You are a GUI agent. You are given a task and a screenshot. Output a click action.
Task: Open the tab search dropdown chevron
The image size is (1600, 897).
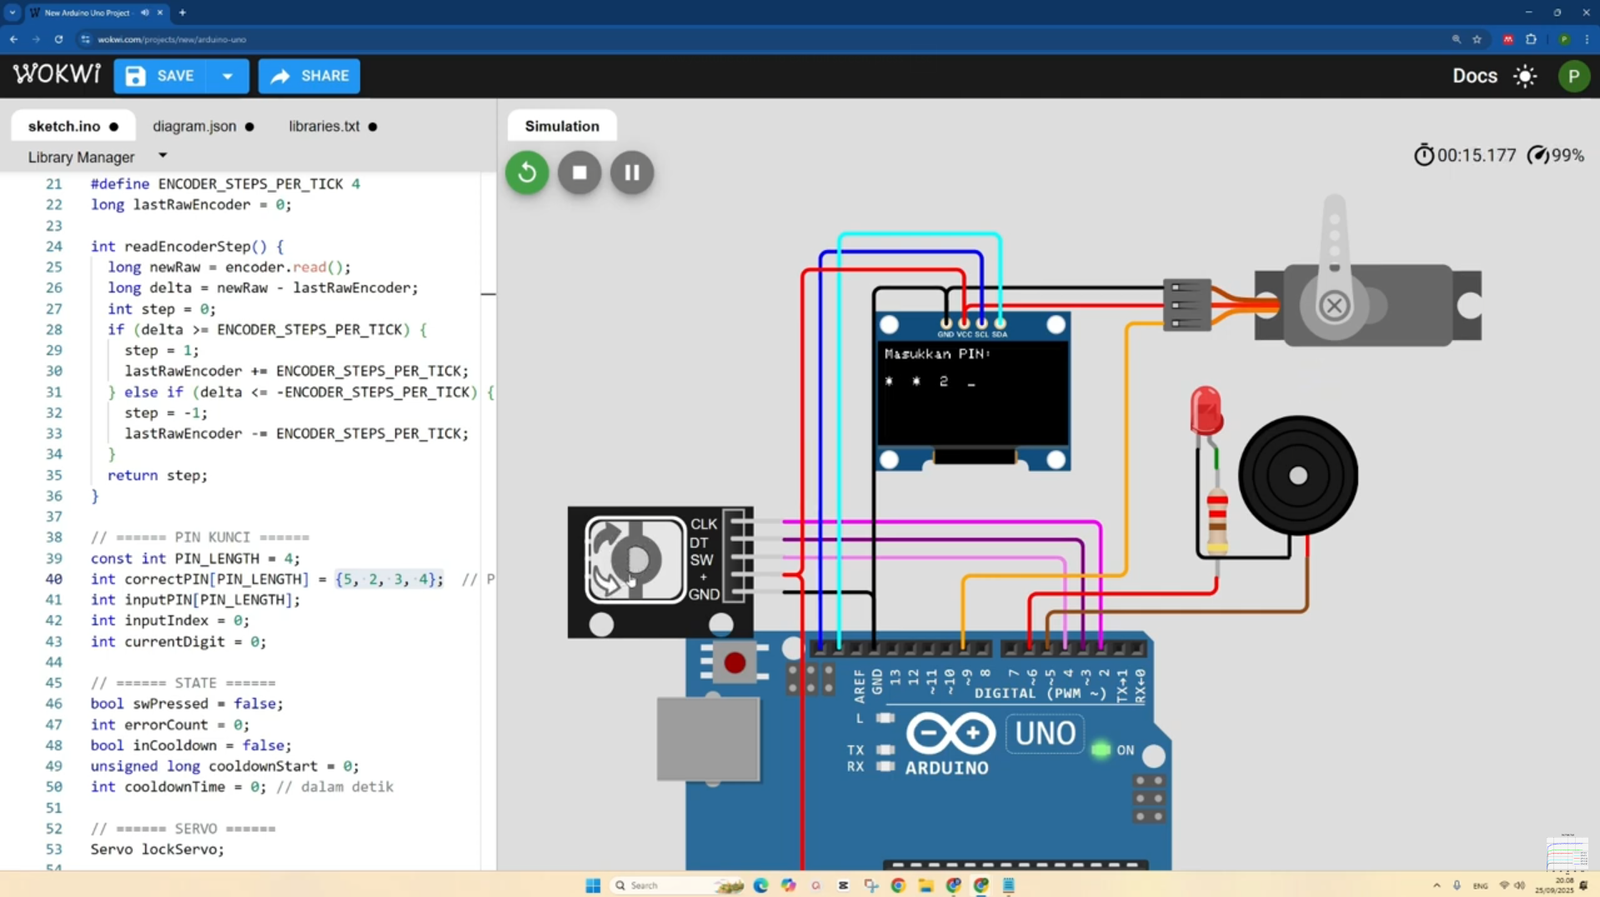click(x=12, y=13)
